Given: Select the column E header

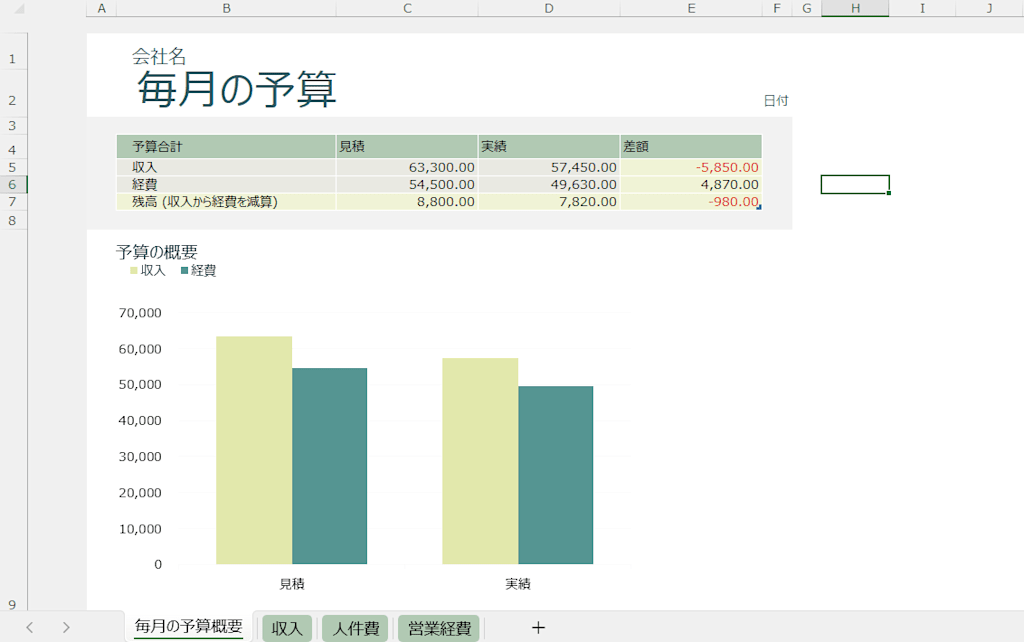Looking at the screenshot, I should [x=691, y=8].
